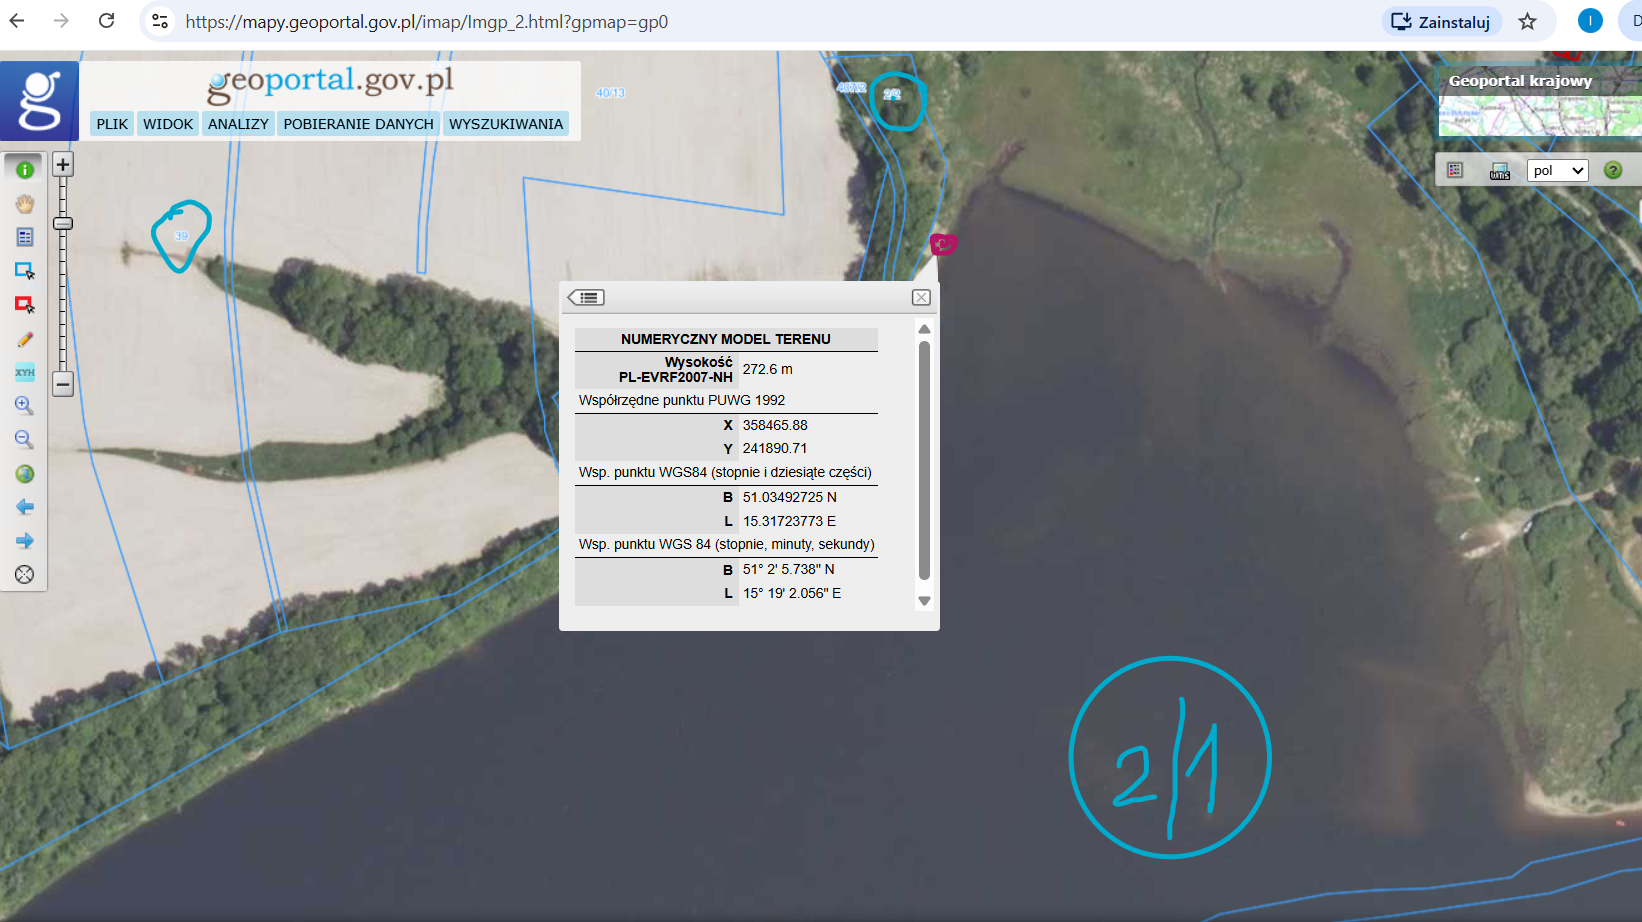The height and width of the screenshot is (922, 1642).
Task: Go to previous map view arrow
Action: pos(25,507)
